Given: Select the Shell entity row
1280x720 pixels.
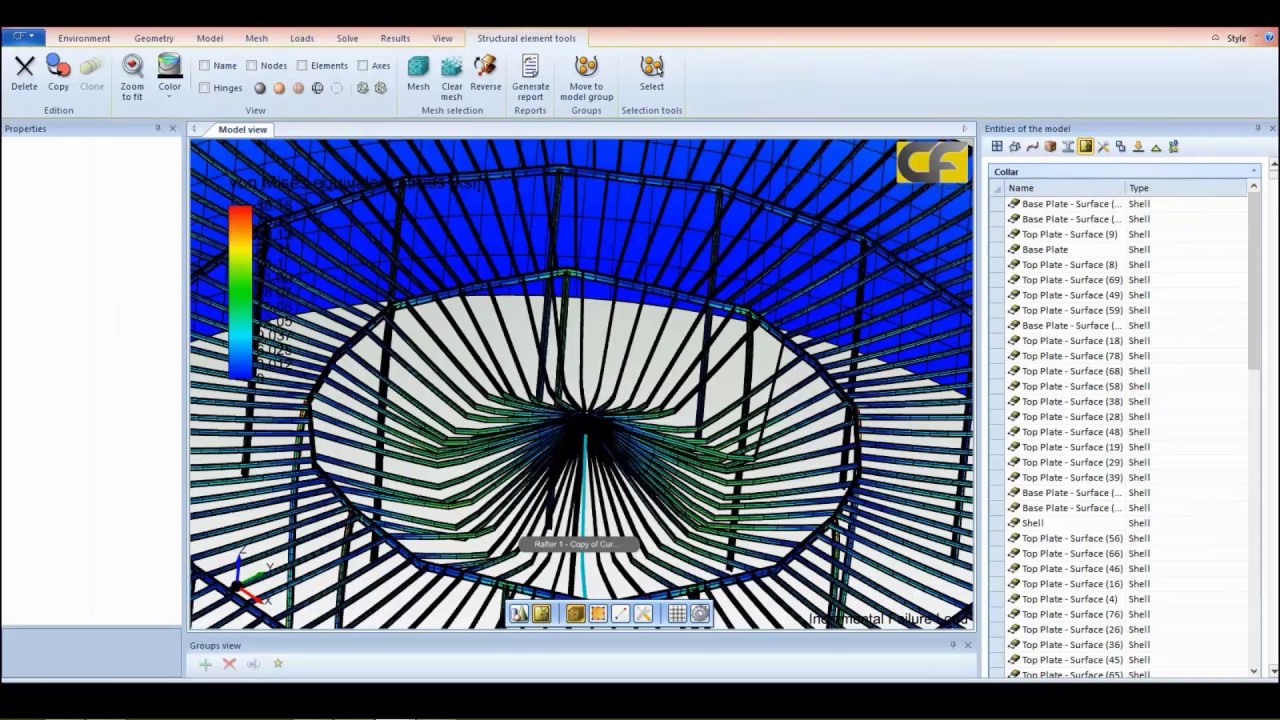Looking at the screenshot, I should pyautogui.click(x=1126, y=523).
